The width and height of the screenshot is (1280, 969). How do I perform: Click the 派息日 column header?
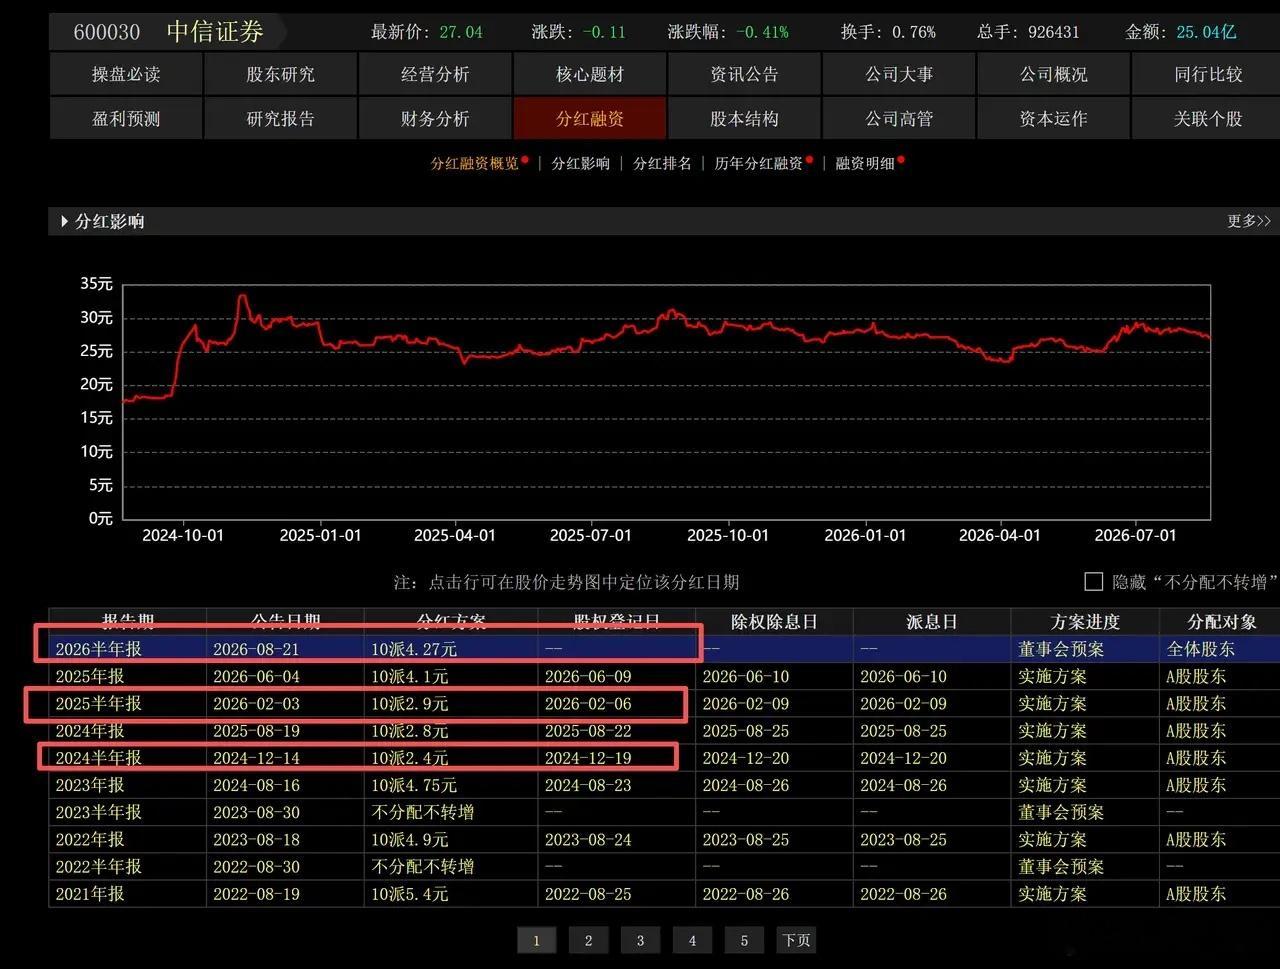tap(932, 621)
